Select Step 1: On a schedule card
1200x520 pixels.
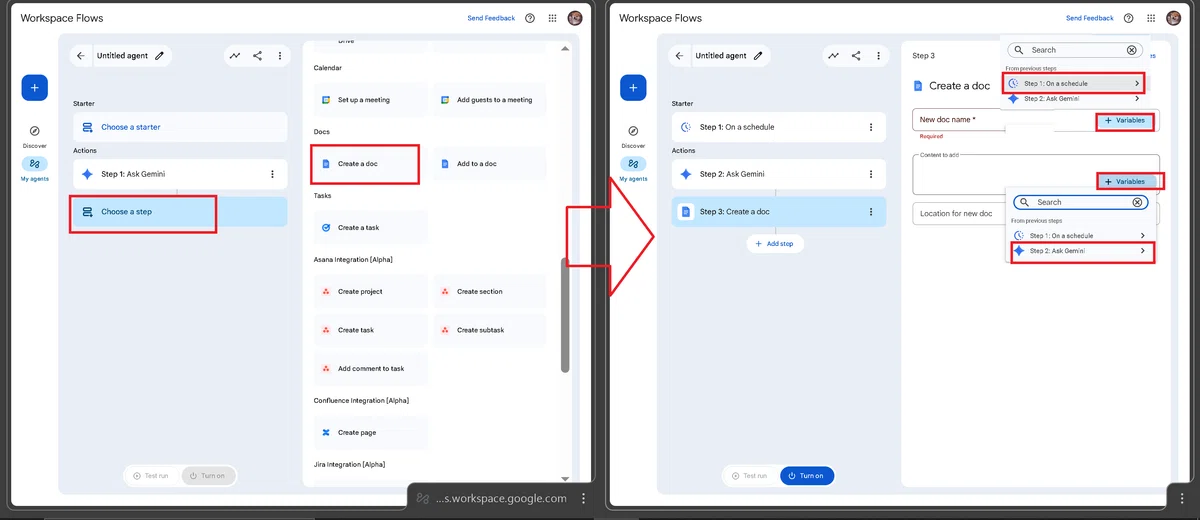coord(778,127)
